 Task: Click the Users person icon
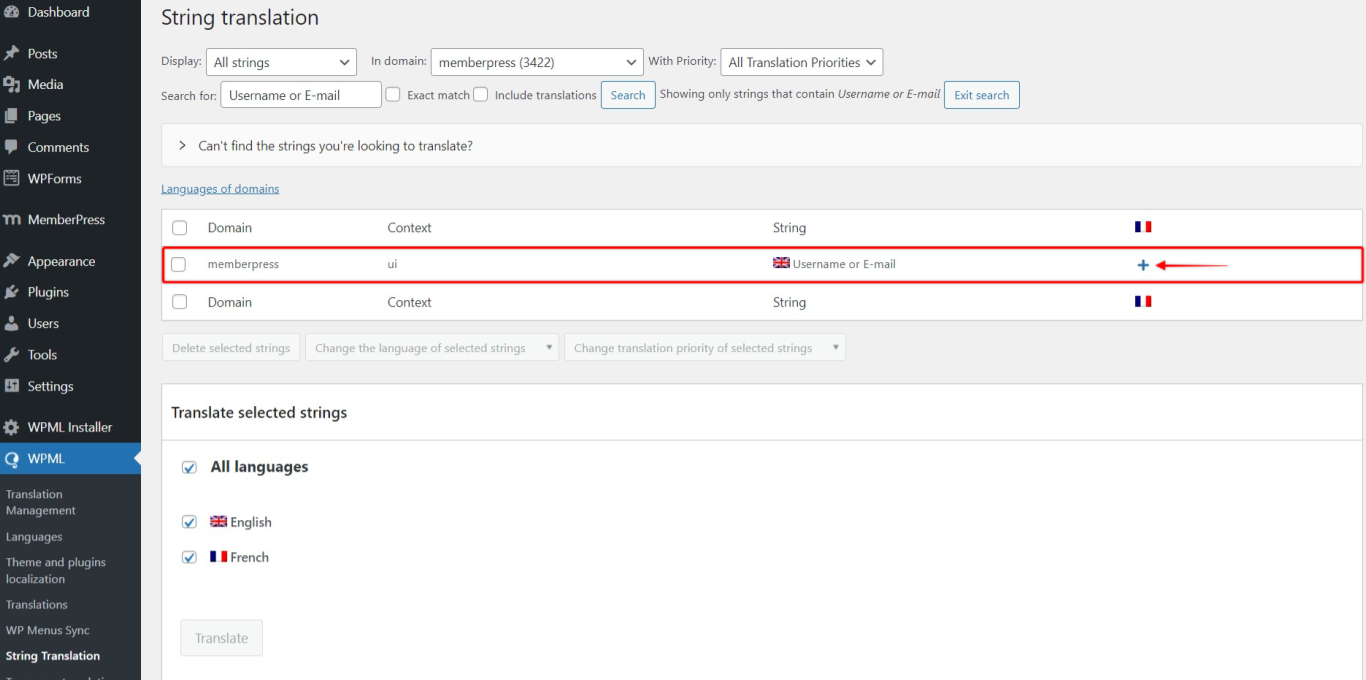(12, 323)
